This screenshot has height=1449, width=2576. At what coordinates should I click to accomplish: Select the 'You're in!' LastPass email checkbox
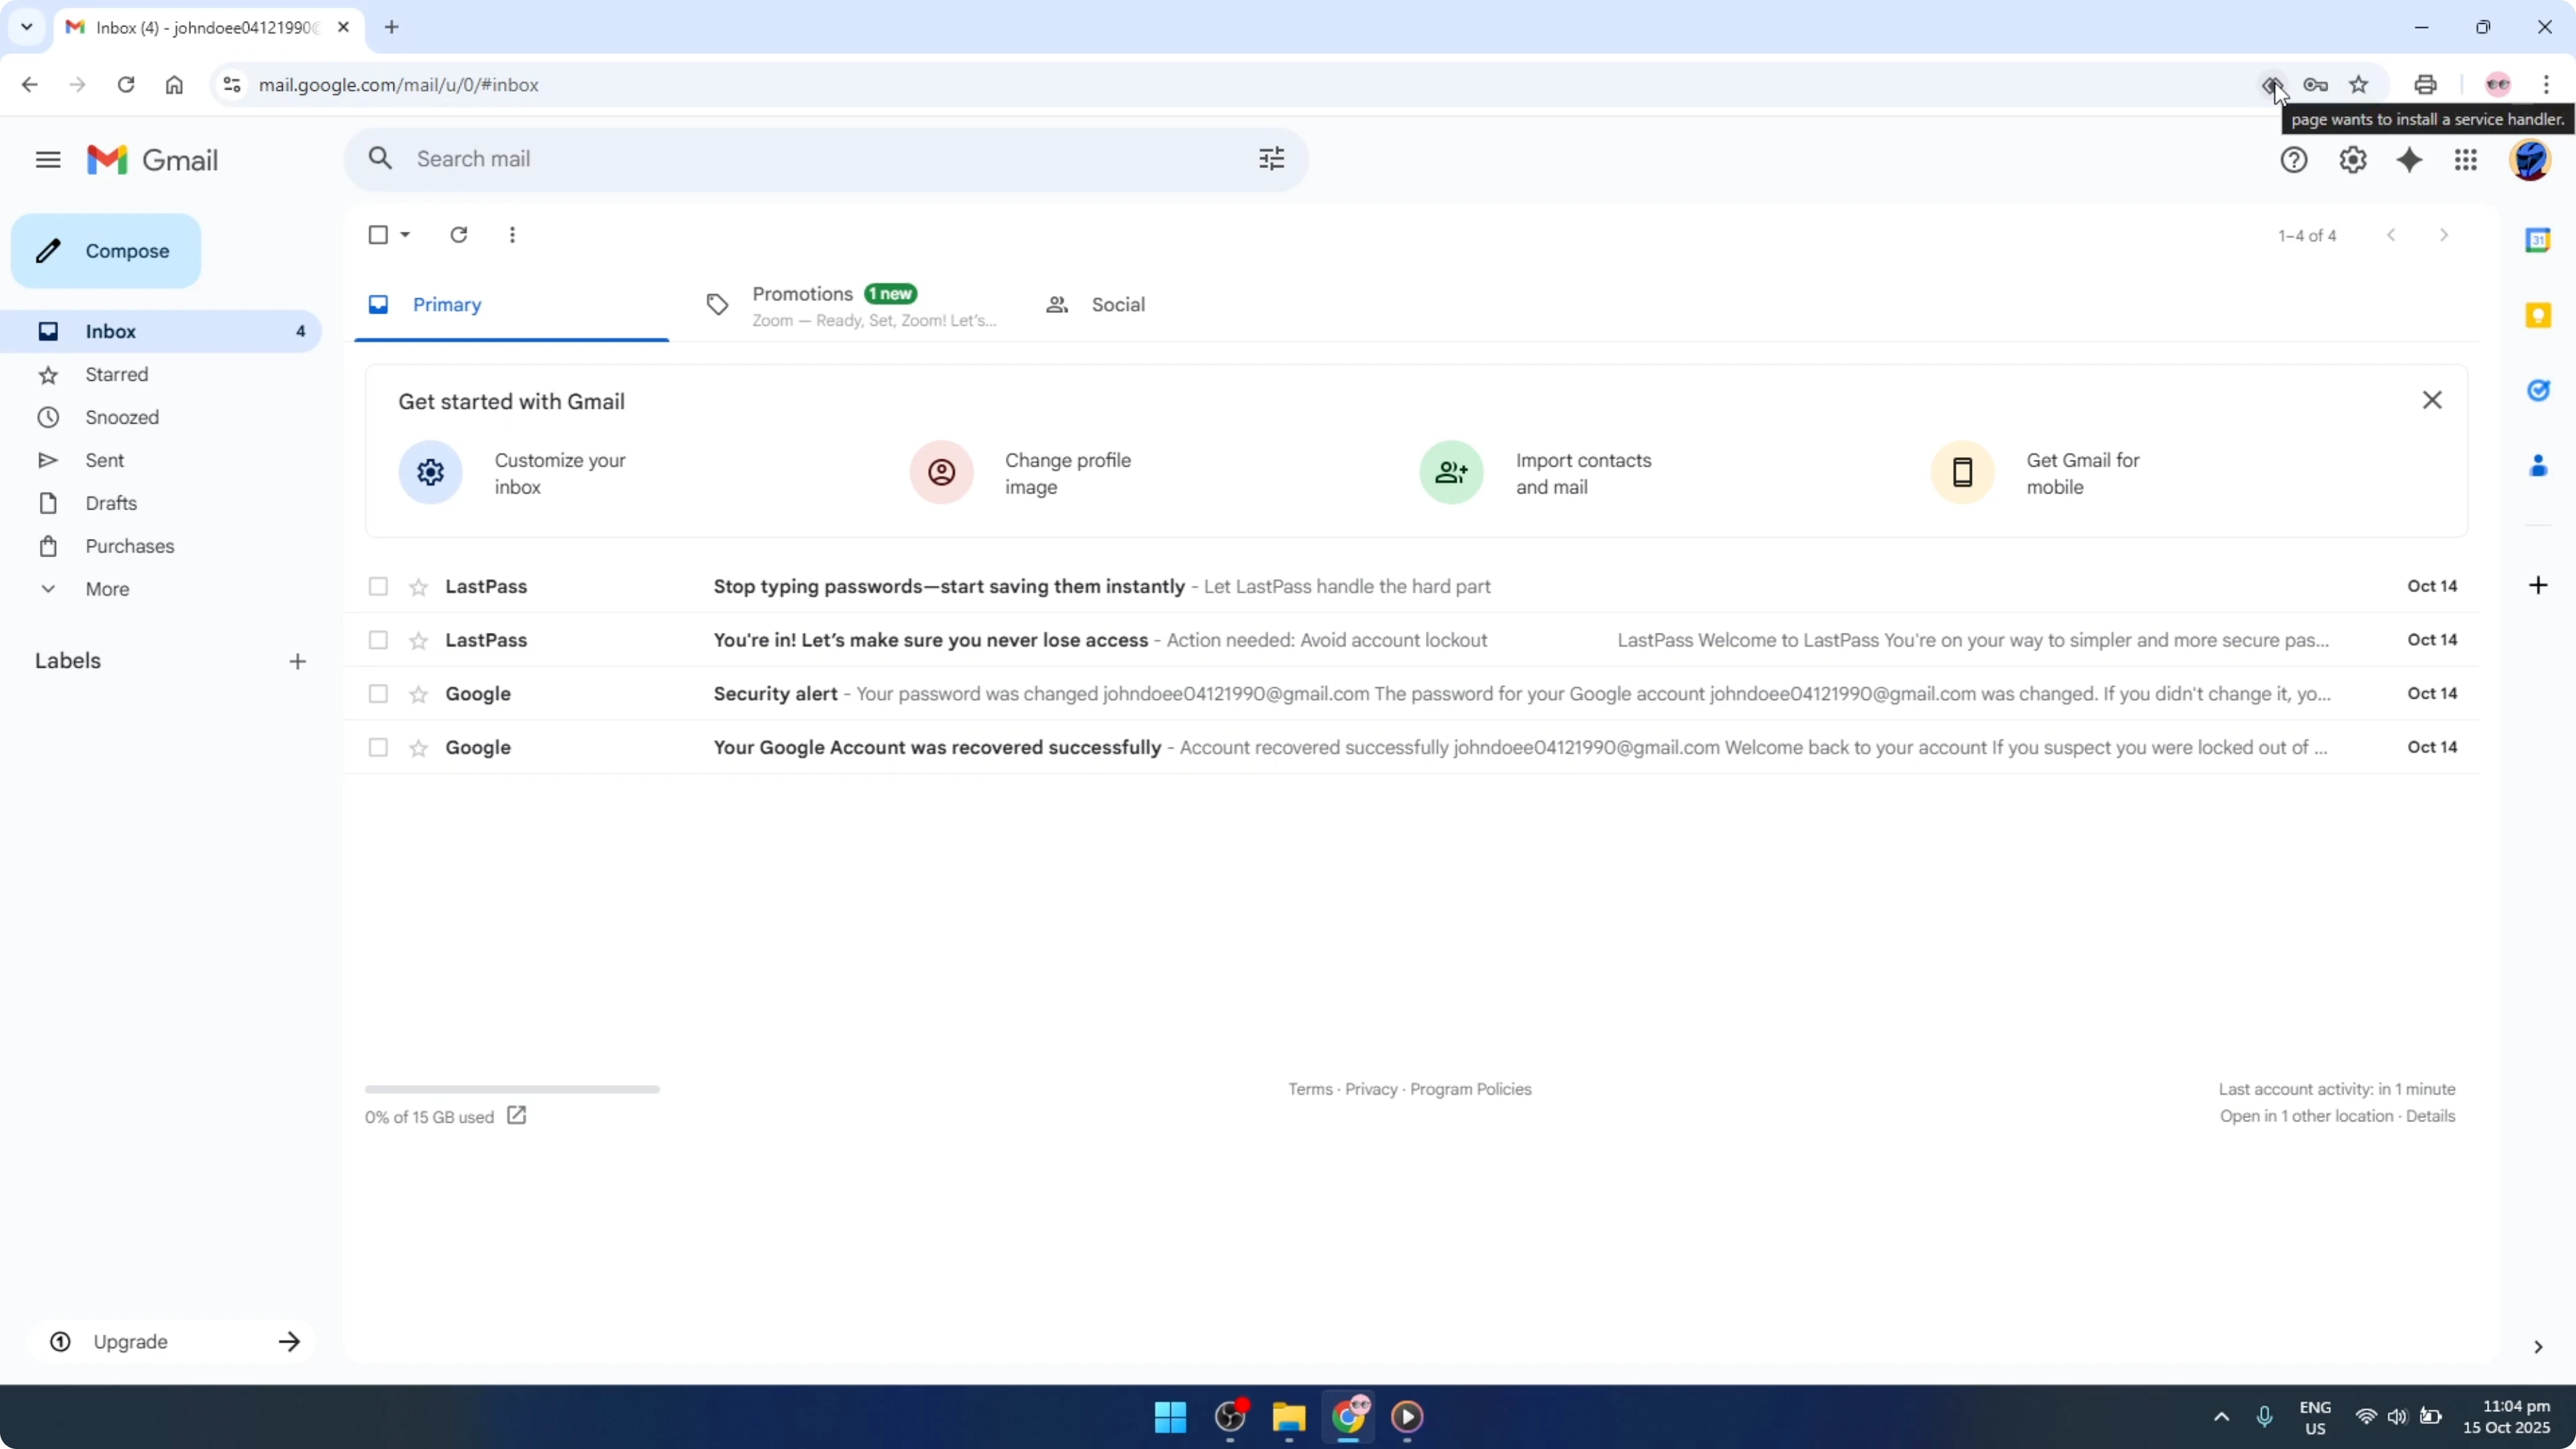[x=378, y=640]
